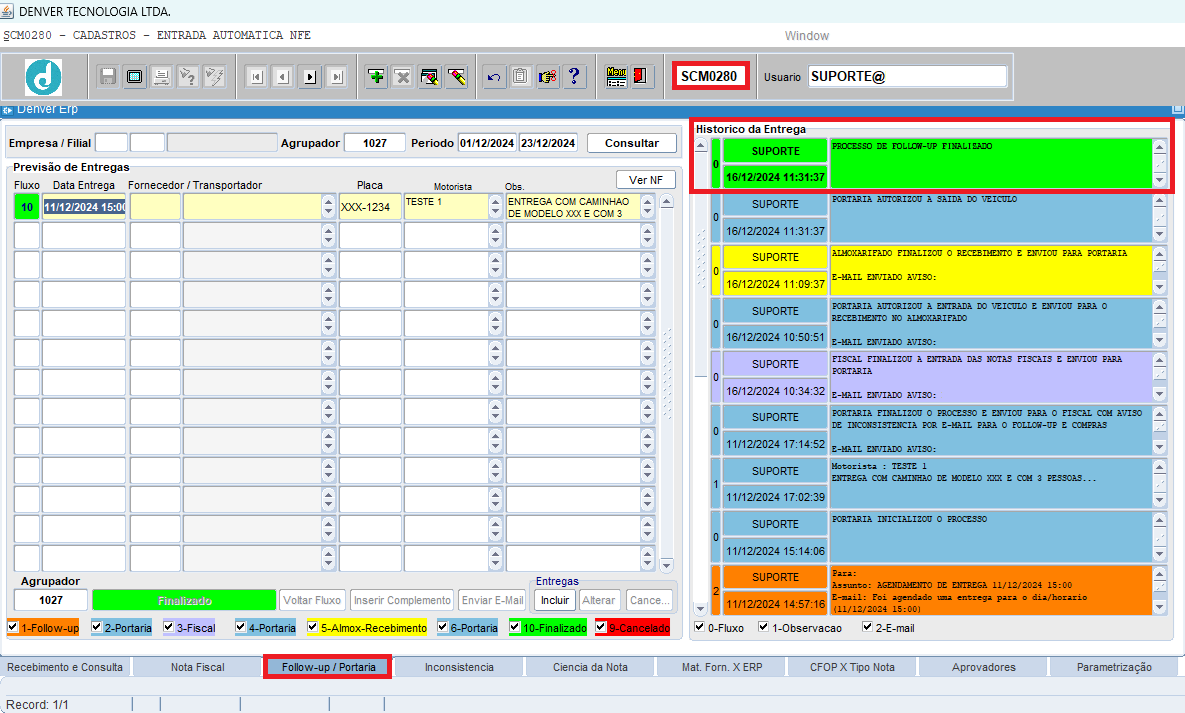Click the clipboard paste icon
This screenshot has width=1185, height=713.
pos(521,76)
